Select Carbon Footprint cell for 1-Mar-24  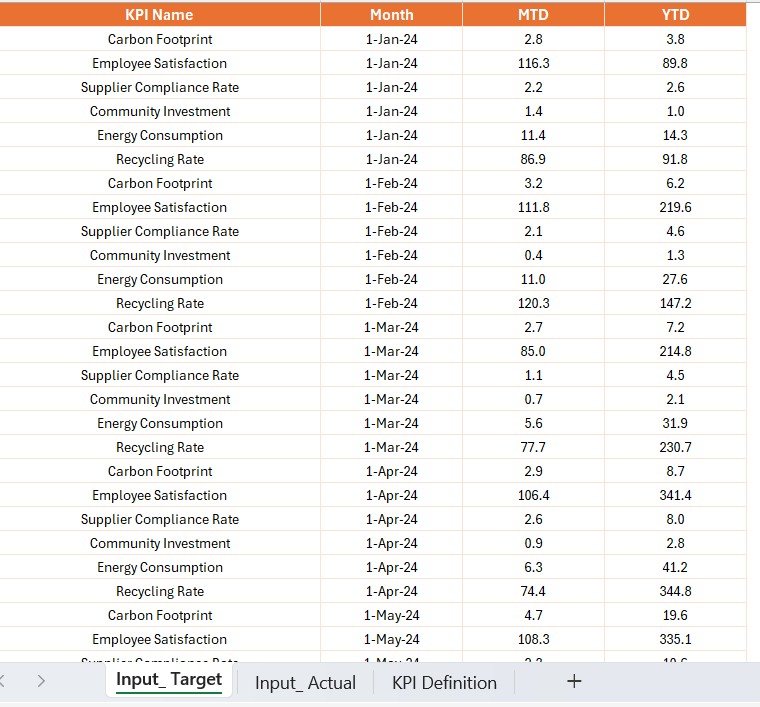160,327
